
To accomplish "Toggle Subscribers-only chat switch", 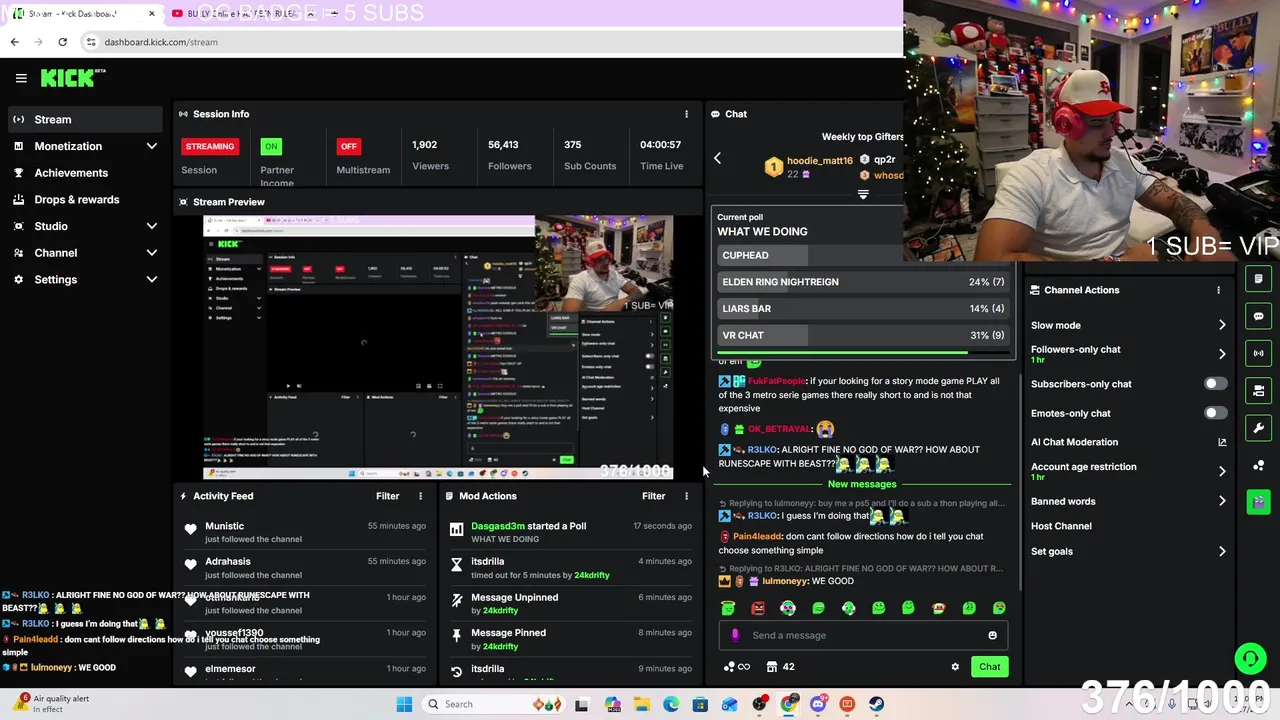I will [x=1214, y=384].
